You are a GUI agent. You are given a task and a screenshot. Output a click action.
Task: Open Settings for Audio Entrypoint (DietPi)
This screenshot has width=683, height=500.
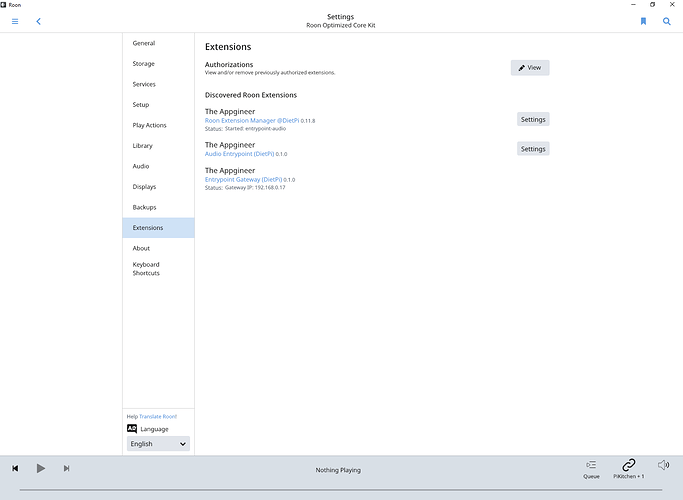[533, 149]
